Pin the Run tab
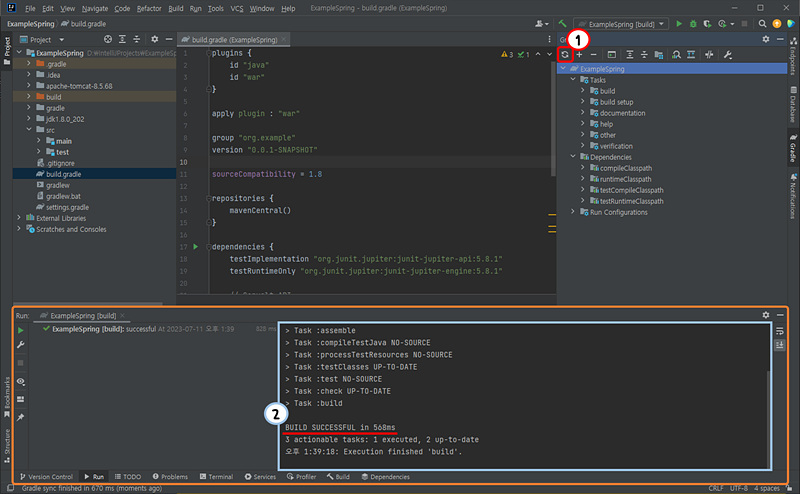Image resolution: width=800 pixels, height=494 pixels. coord(20,417)
